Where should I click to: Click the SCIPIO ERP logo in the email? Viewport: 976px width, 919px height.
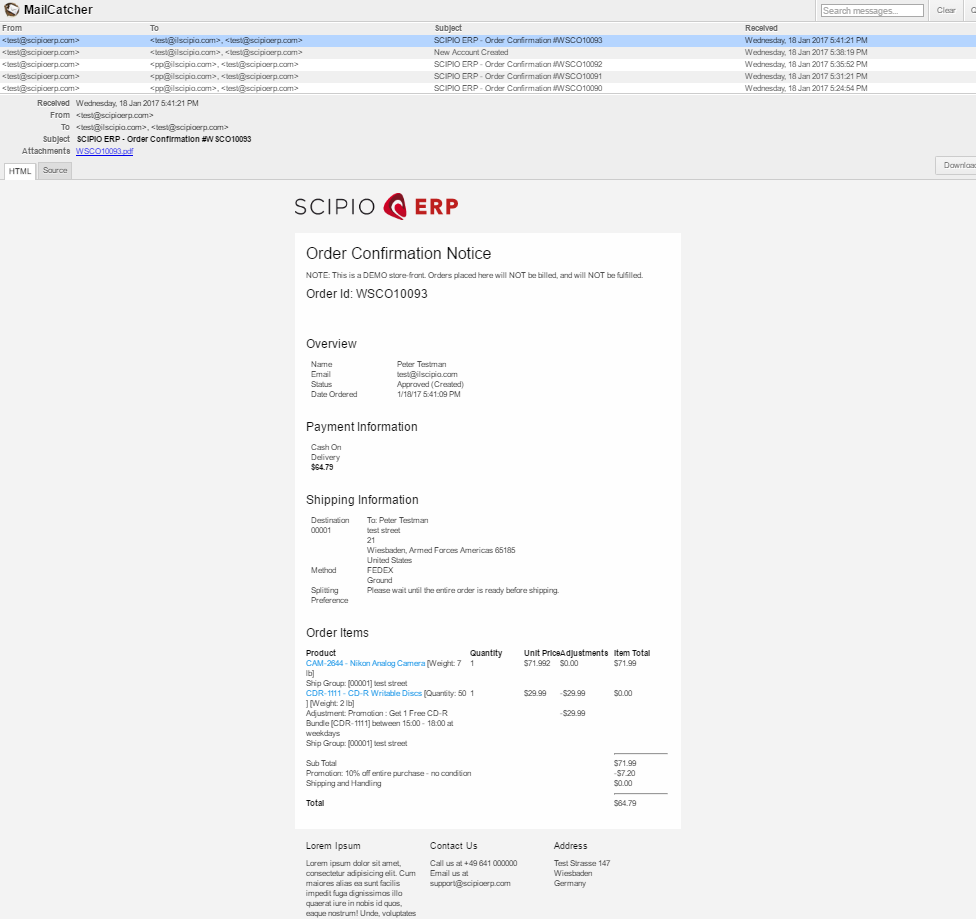coord(376,206)
